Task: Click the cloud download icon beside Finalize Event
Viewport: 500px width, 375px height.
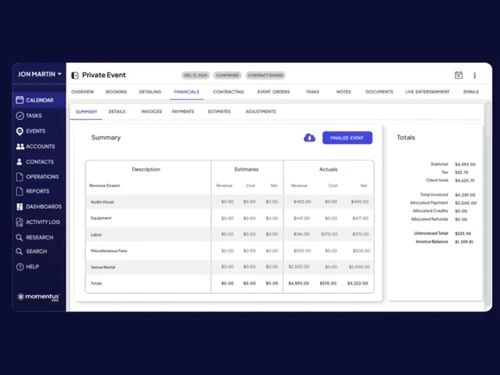Action: 309,138
